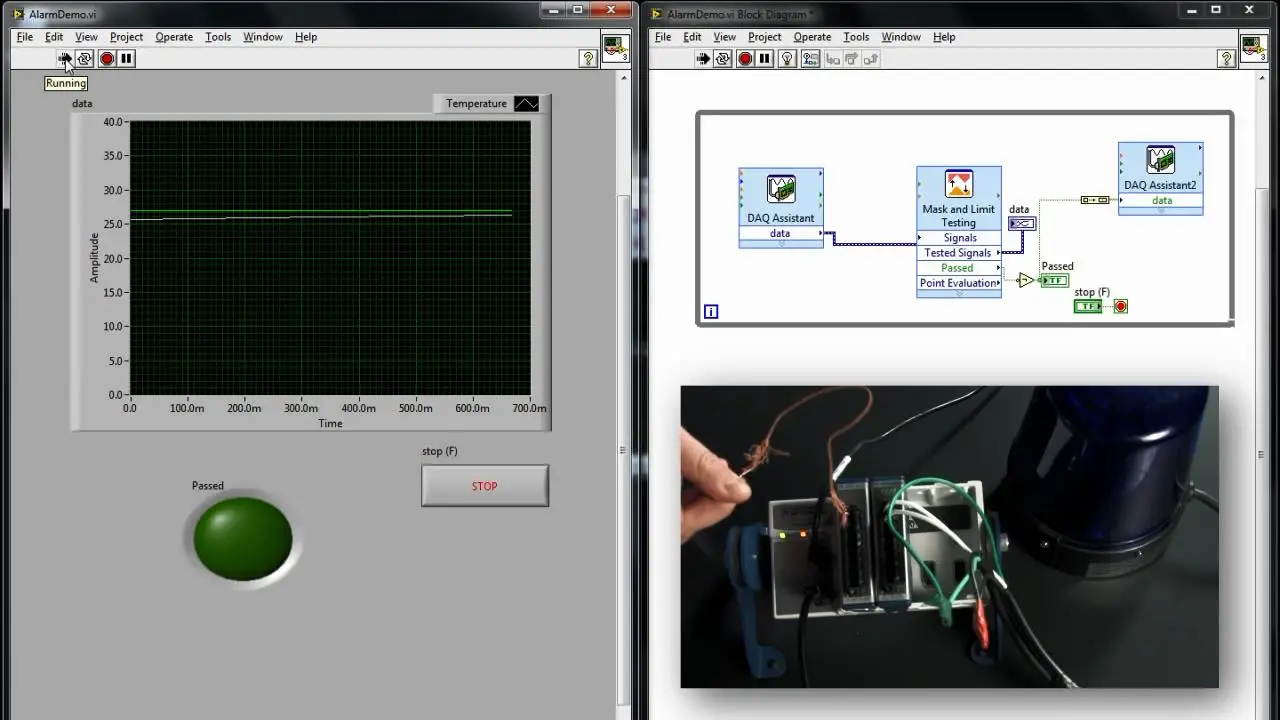Click the Passed output of Mask and Limit Testing
Screen dimensions: 1280x720
(959, 268)
